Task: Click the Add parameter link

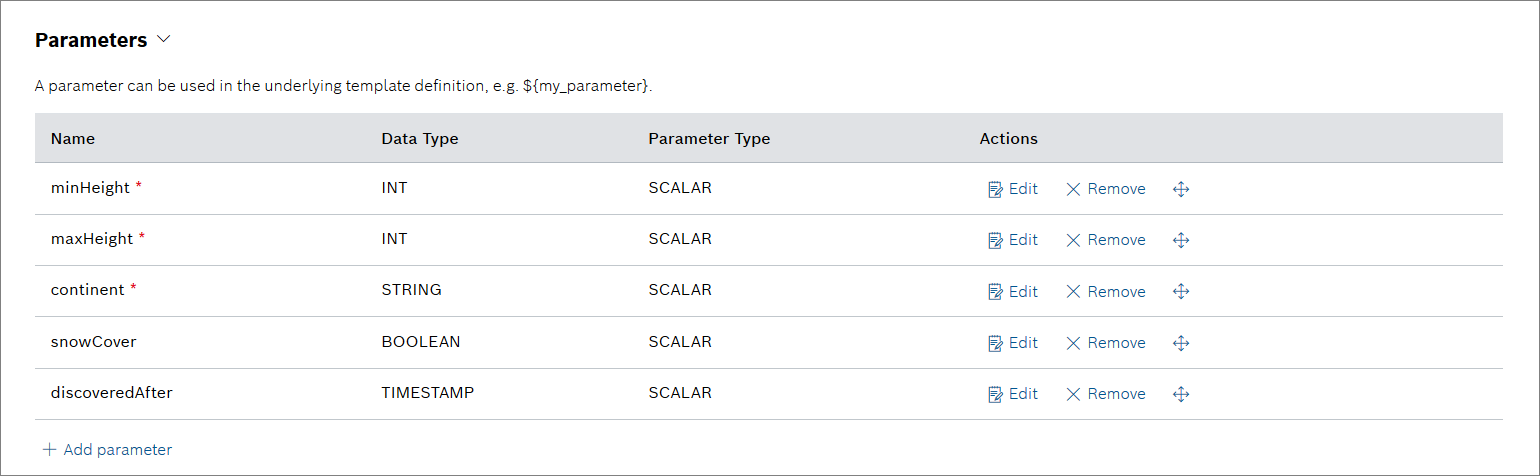Action: point(107,450)
